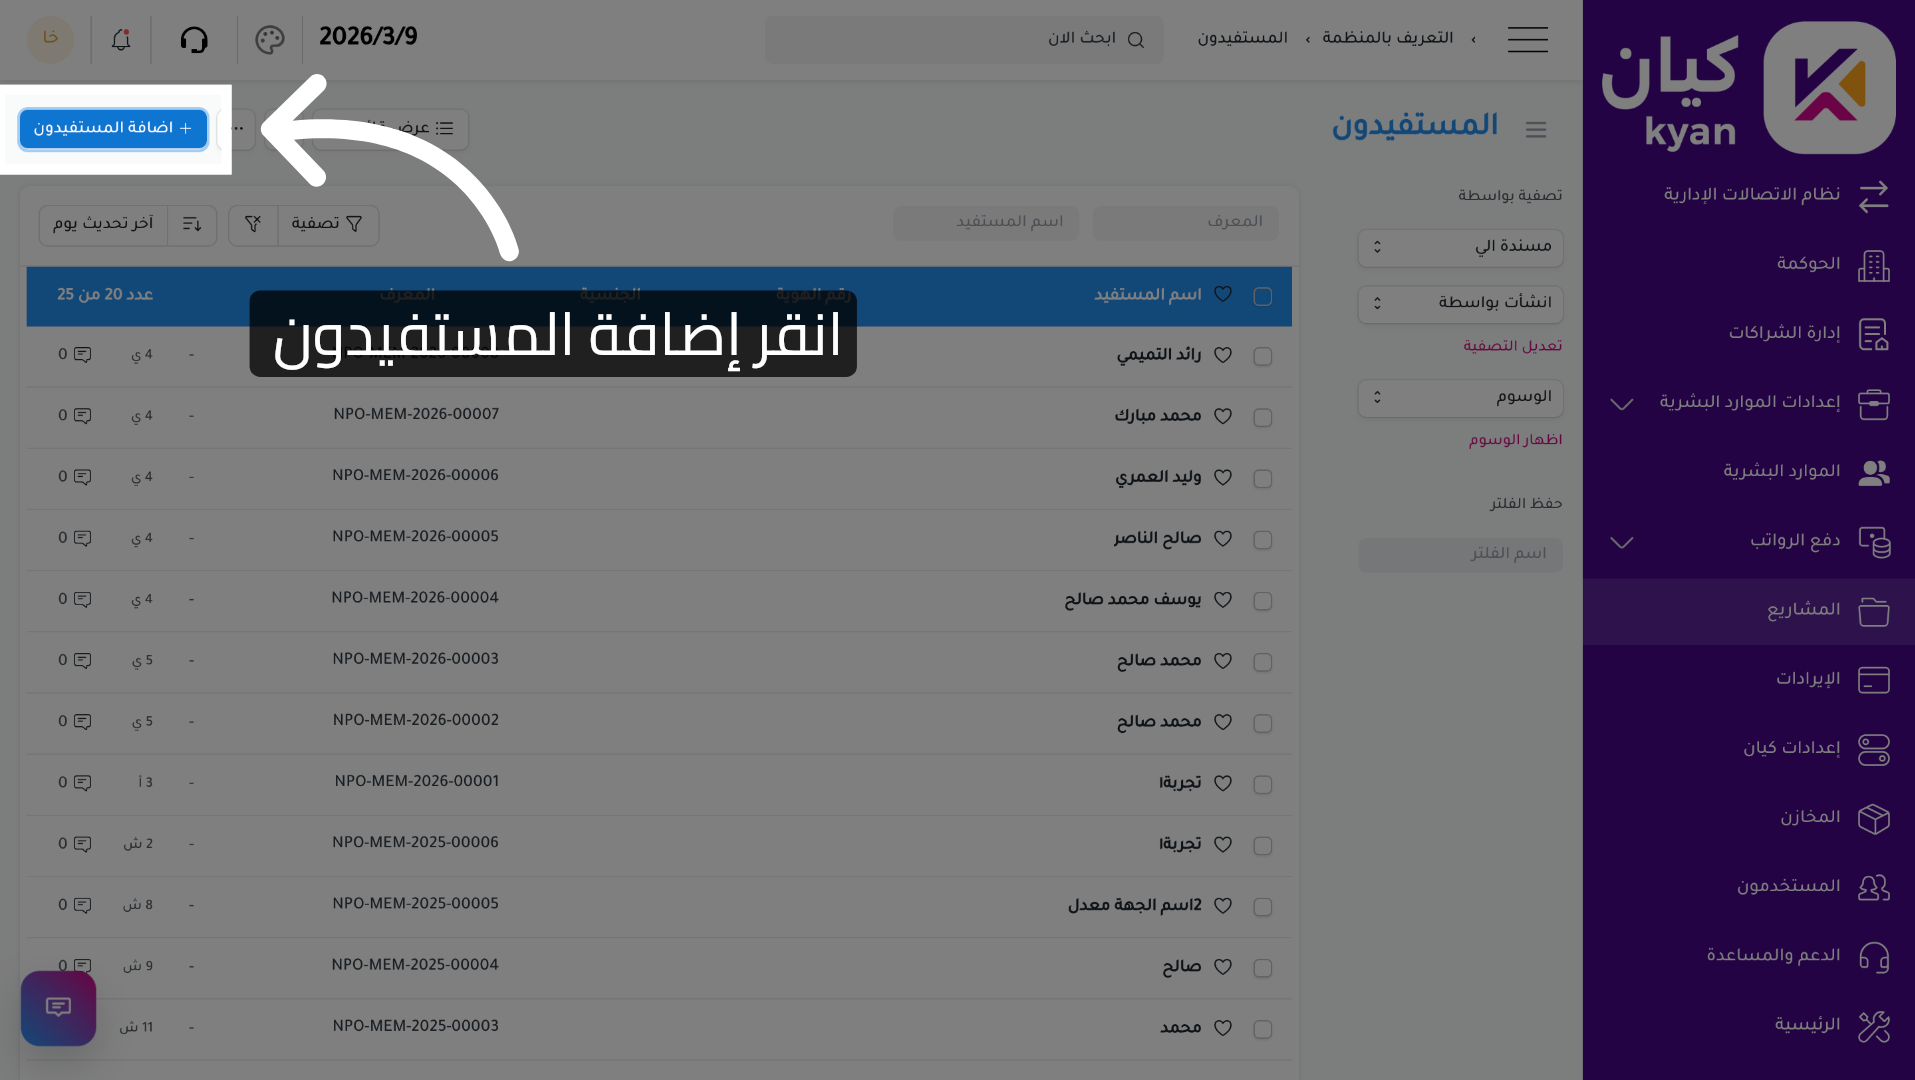This screenshot has width=1915, height=1080.
Task: Open the notifications bell icon
Action: pos(120,39)
